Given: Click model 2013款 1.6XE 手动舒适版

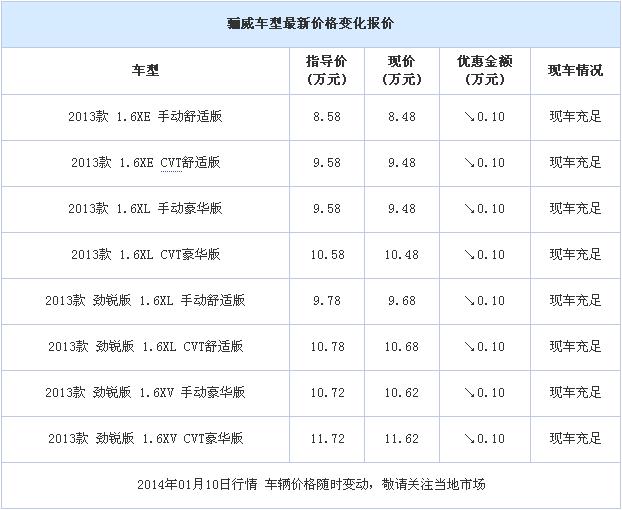Looking at the screenshot, I should 145,117.
